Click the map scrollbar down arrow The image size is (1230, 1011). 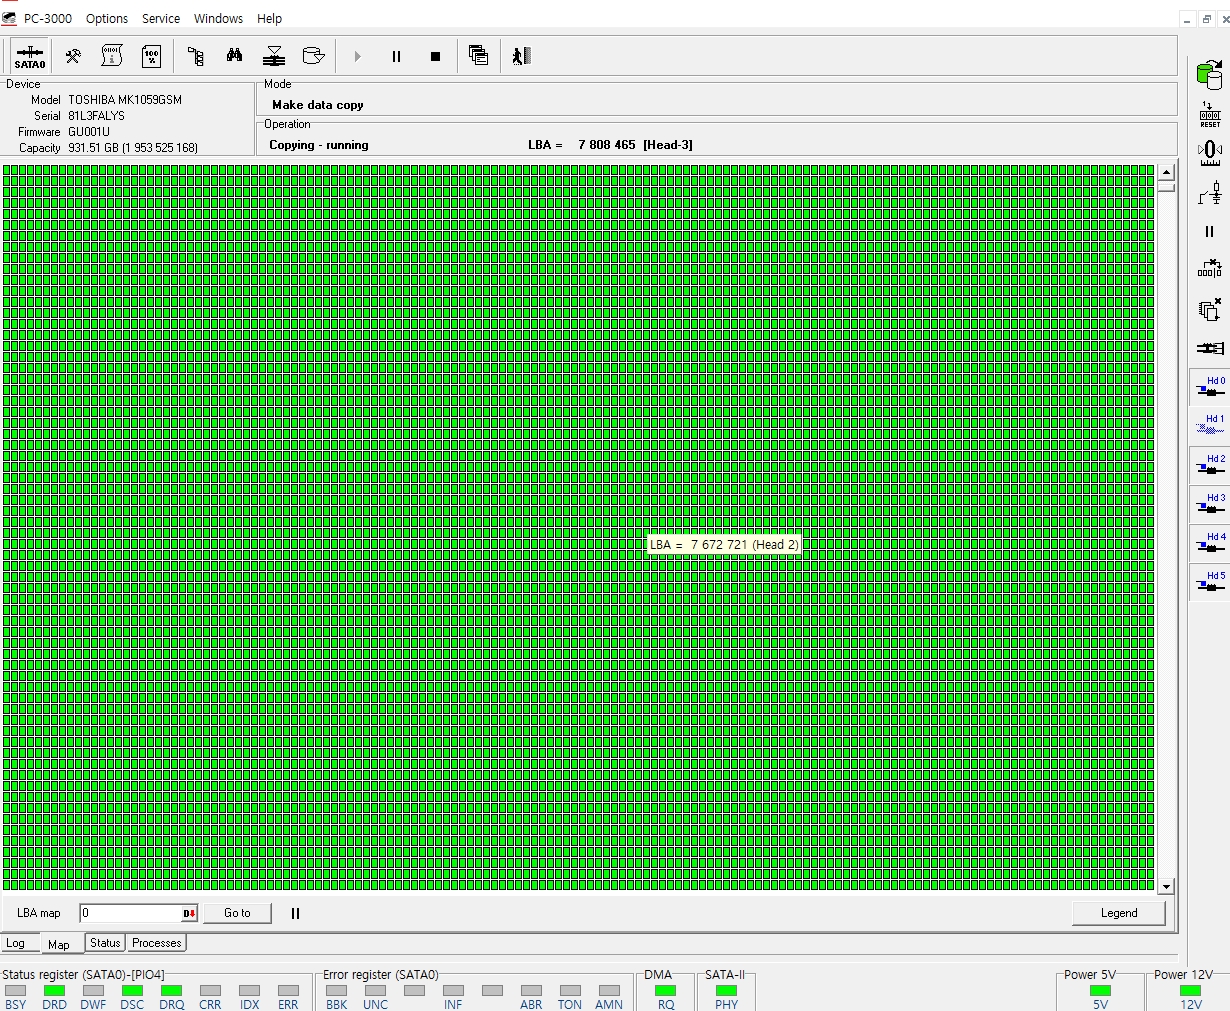(x=1166, y=887)
